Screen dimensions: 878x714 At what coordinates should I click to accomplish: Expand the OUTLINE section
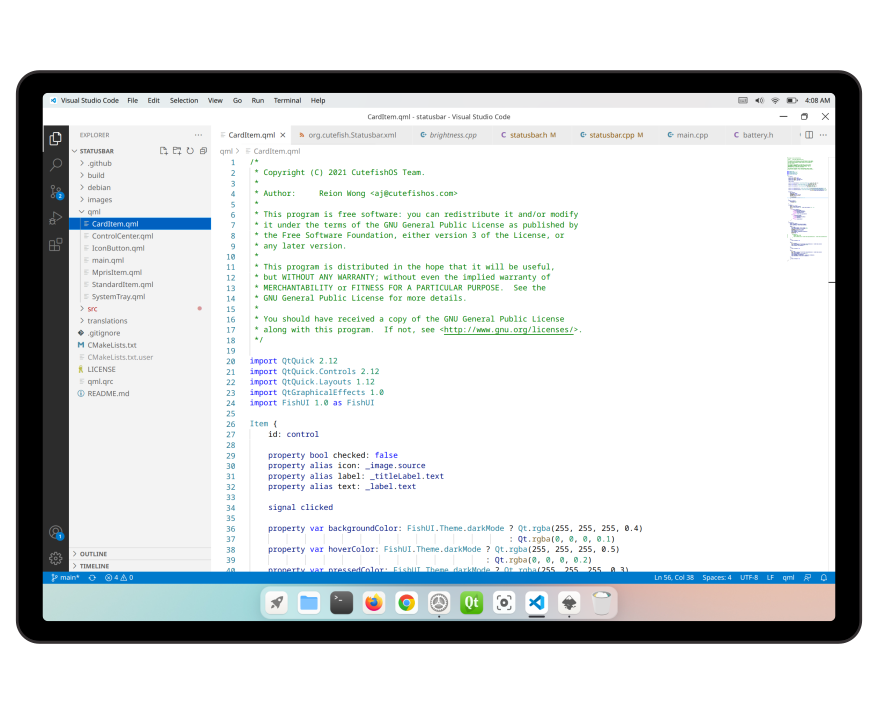140,554
